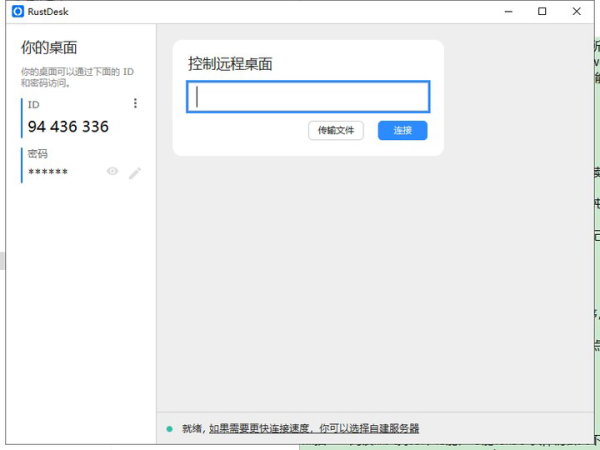Viewport: 600px width, 450px height.
Task: Click the 传输文件 button
Action: coord(336,130)
